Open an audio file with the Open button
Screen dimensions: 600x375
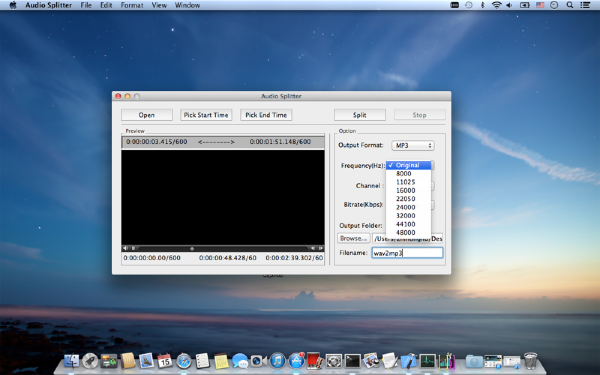coord(147,115)
